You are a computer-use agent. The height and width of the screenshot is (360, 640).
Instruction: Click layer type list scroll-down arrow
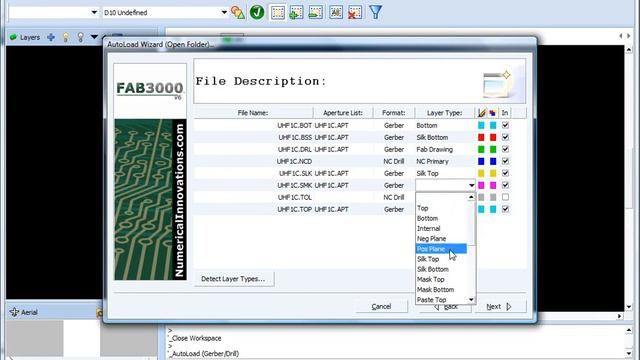pos(471,300)
